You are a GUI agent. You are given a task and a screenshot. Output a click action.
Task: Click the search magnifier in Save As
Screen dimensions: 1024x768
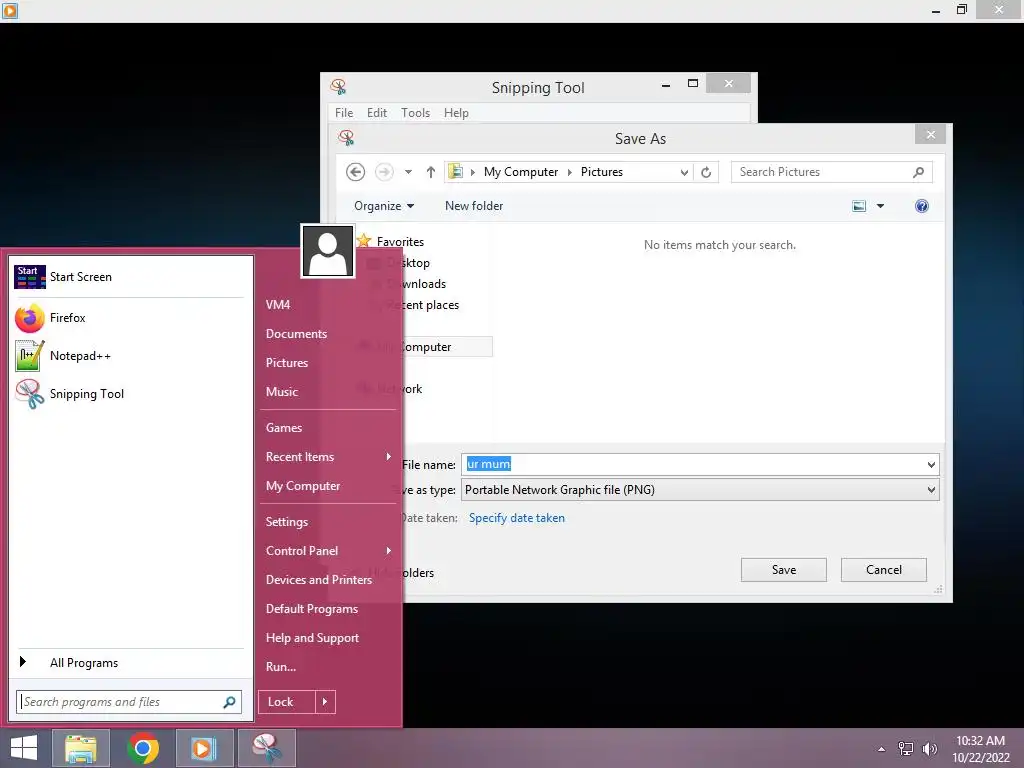tap(918, 172)
